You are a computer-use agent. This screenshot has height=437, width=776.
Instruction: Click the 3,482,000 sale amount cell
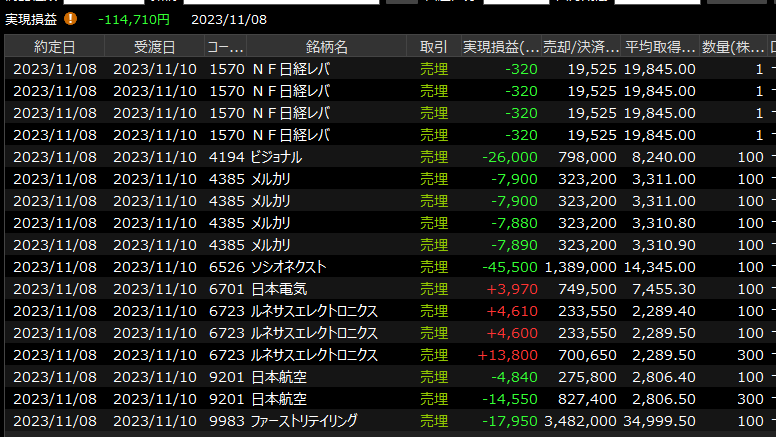pyautogui.click(x=581, y=421)
